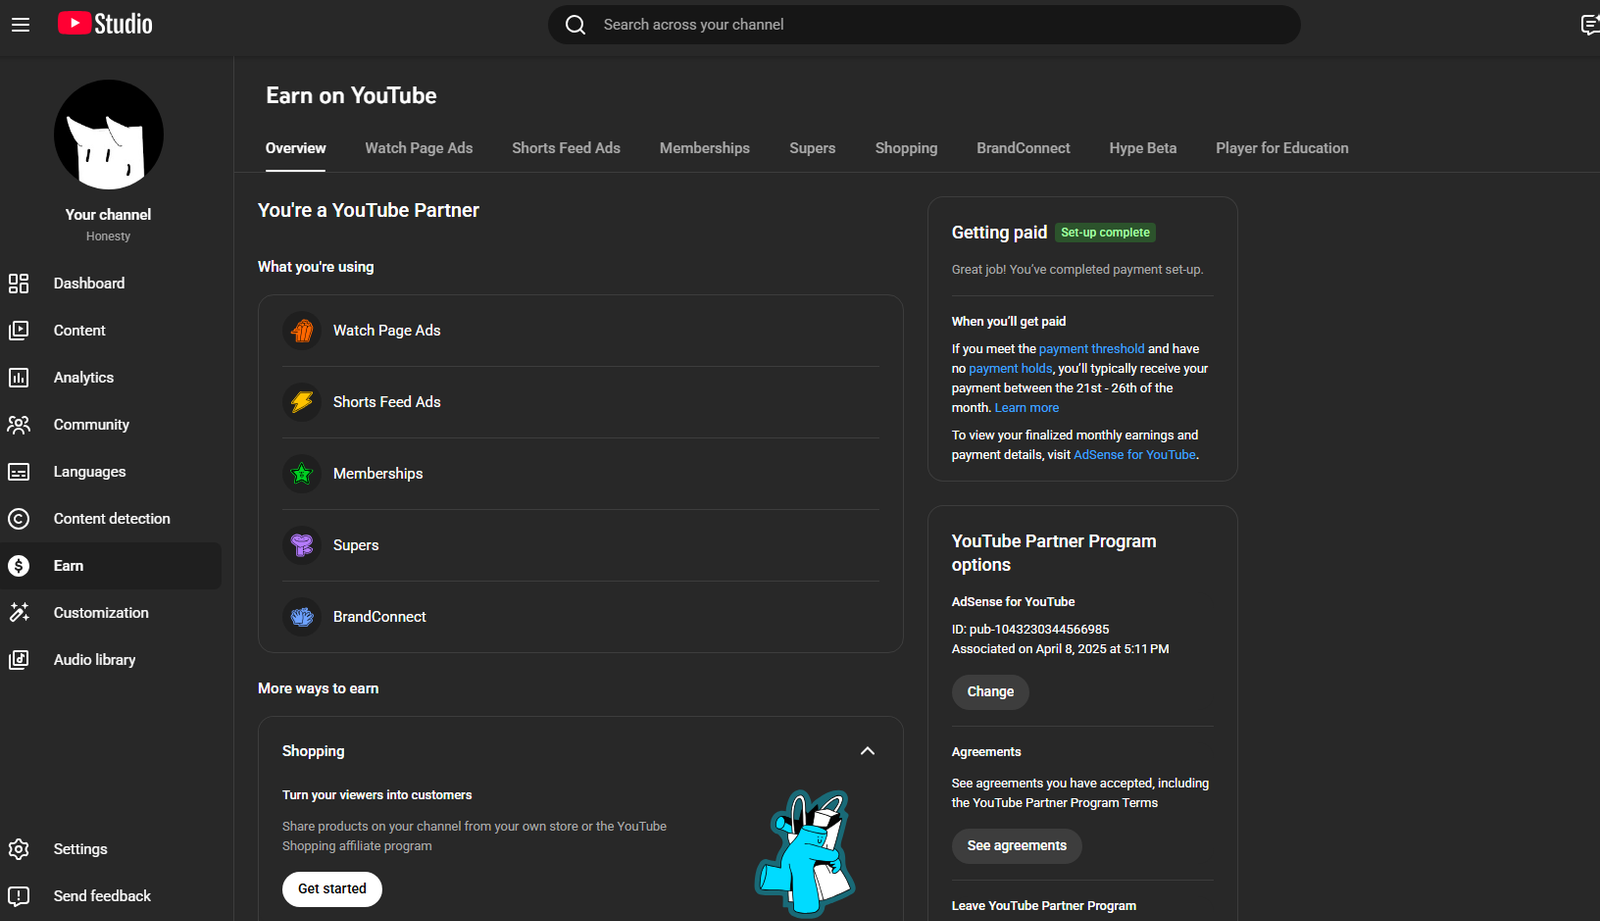Viewport: 1600px width, 921px height.
Task: Click the Settings gear icon
Action: (x=19, y=849)
